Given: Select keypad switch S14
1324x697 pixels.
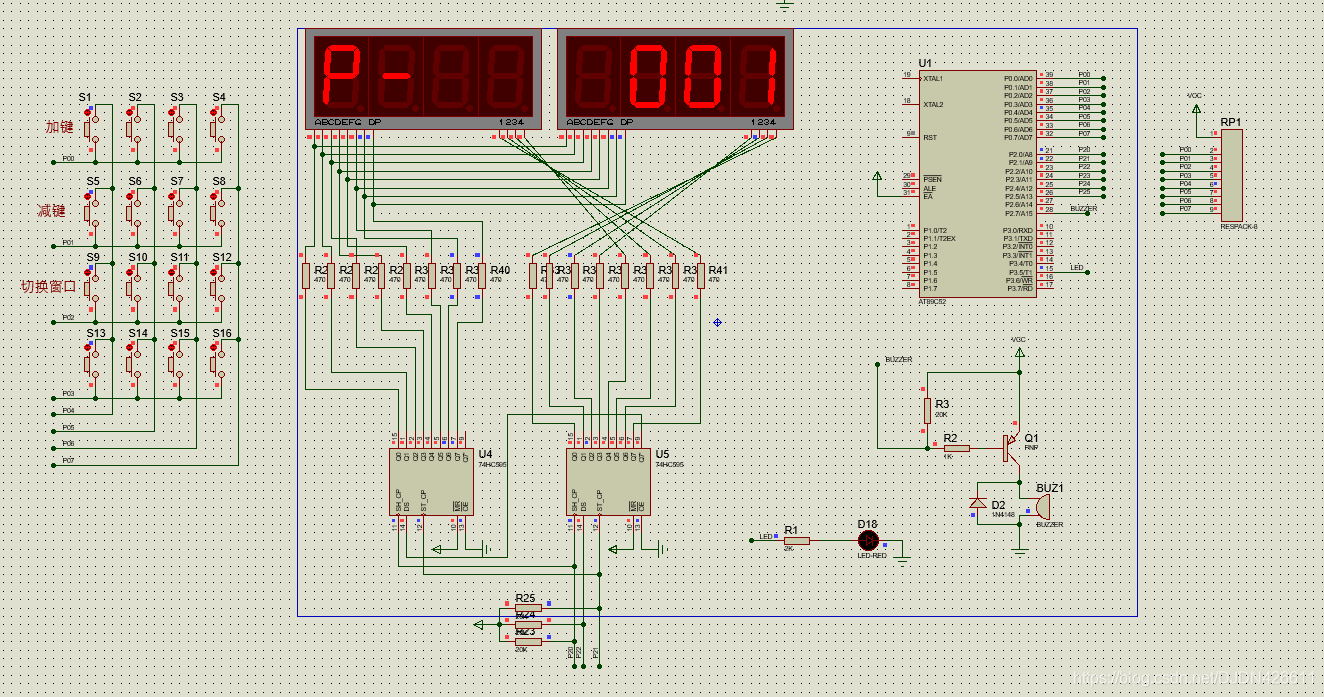Looking at the screenshot, I should click(134, 363).
